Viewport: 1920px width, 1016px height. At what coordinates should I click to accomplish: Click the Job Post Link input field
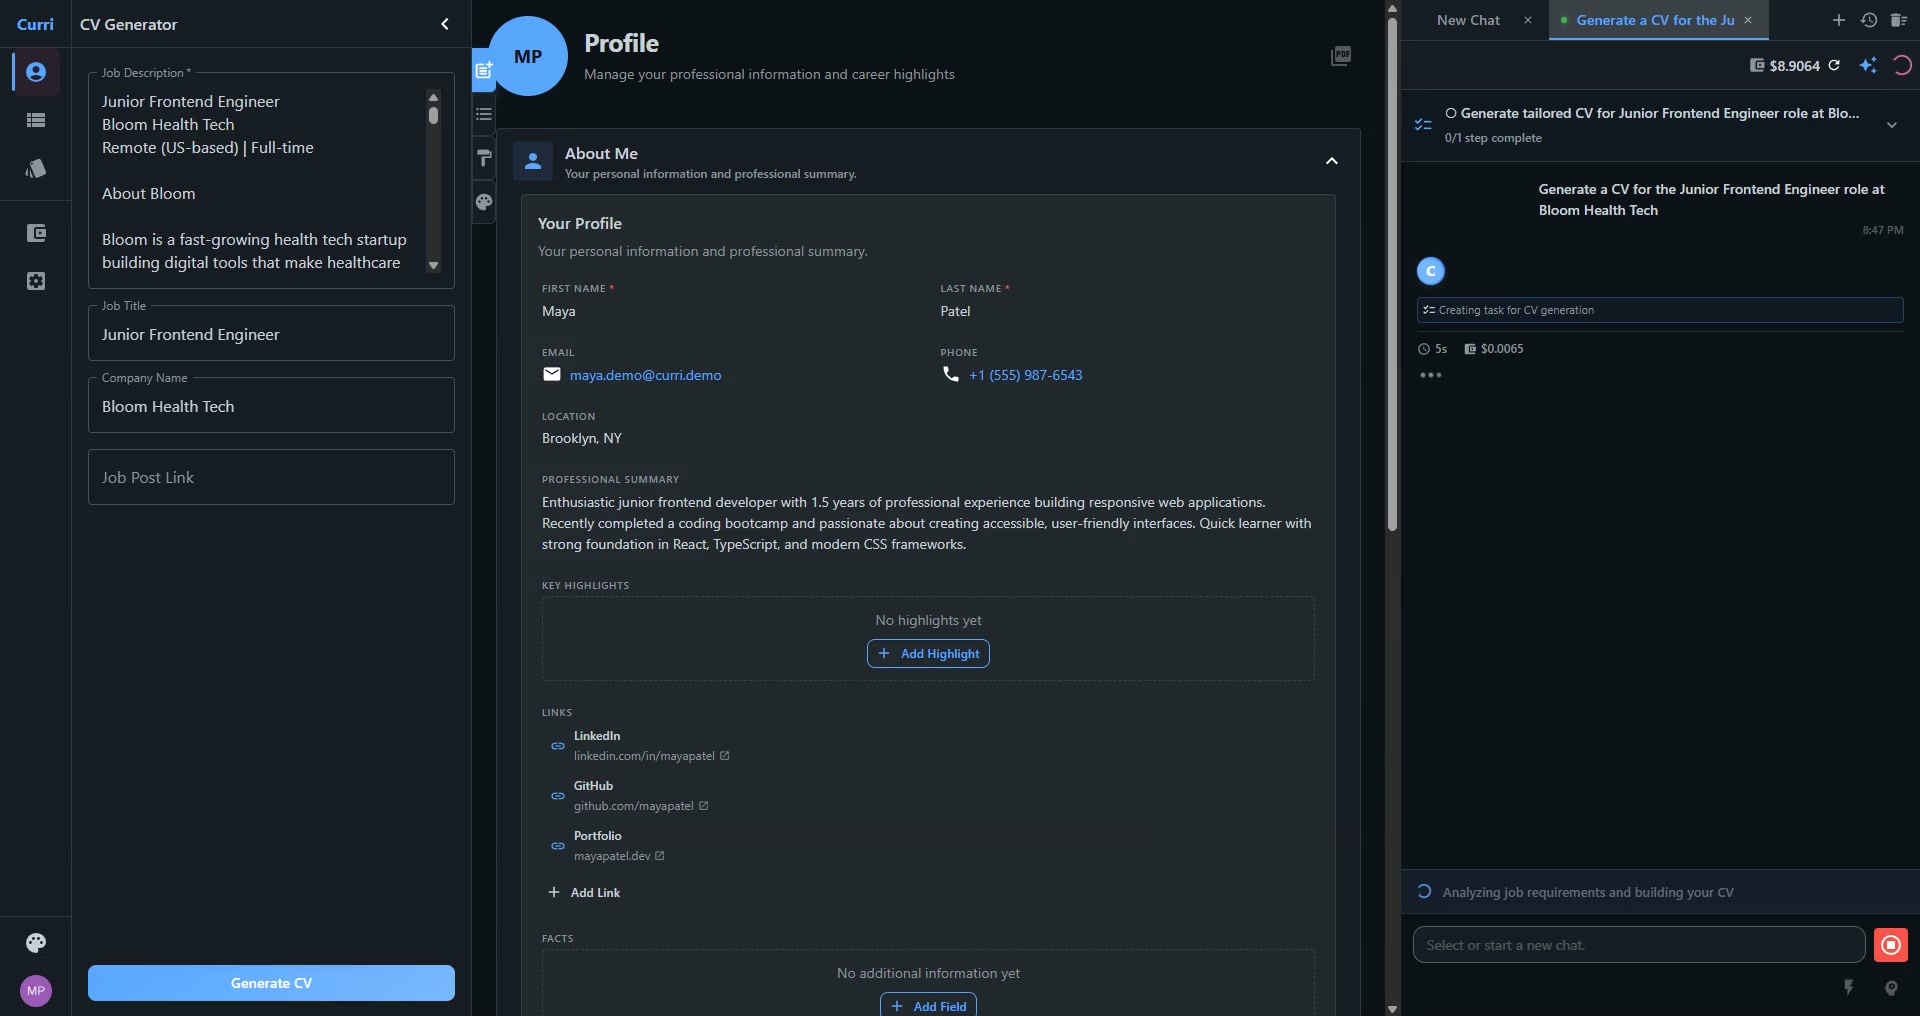[271, 477]
